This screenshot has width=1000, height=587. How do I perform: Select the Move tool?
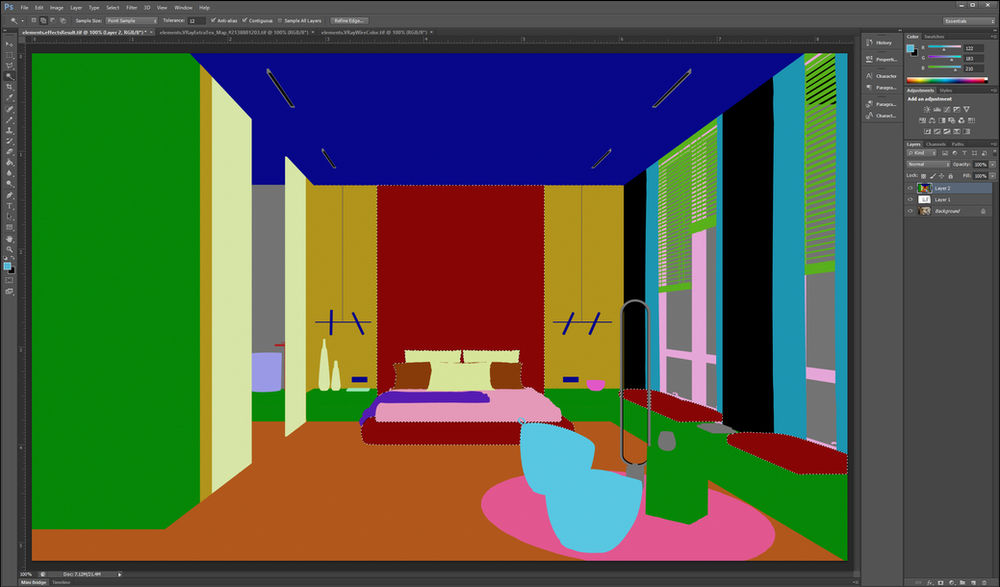pyautogui.click(x=10, y=46)
